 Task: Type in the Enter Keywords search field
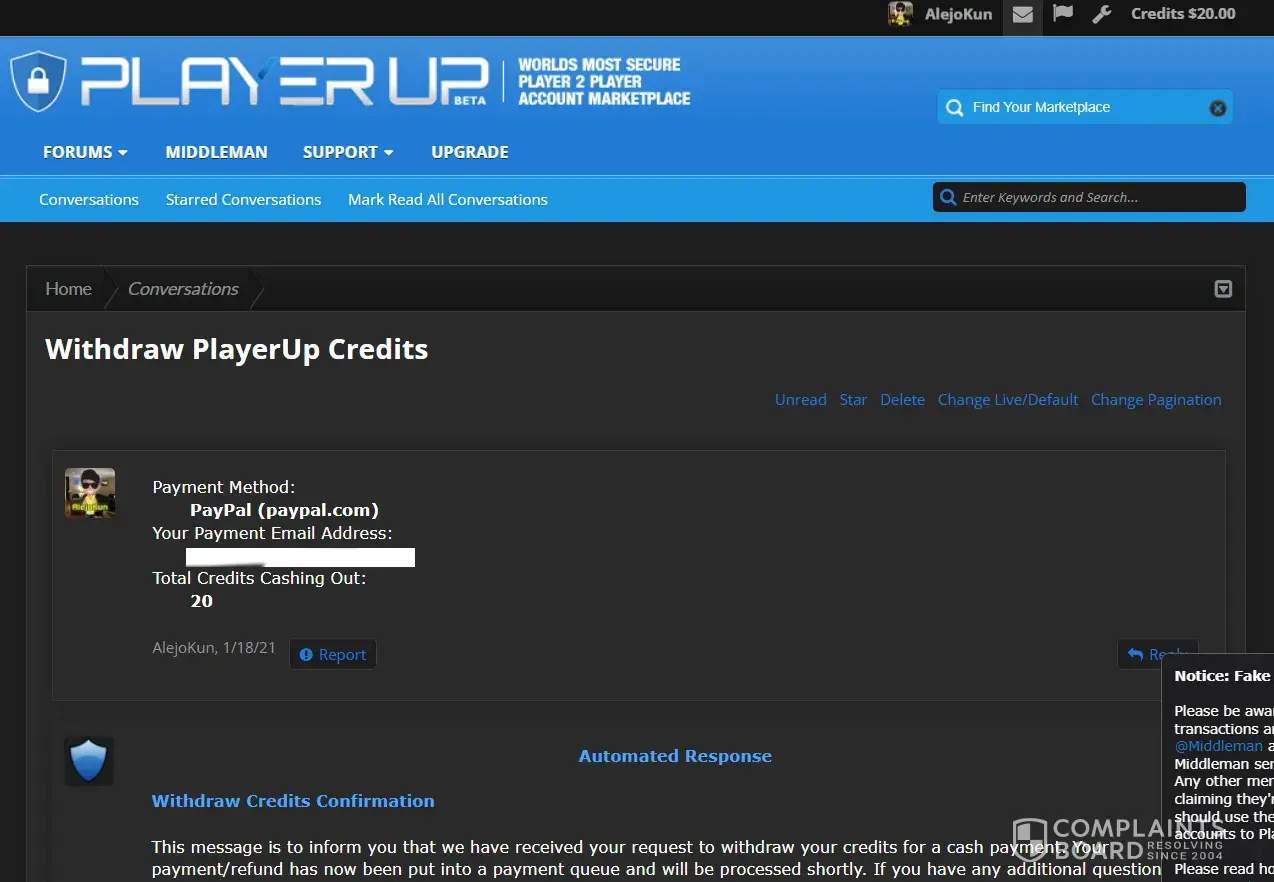(x=1095, y=197)
